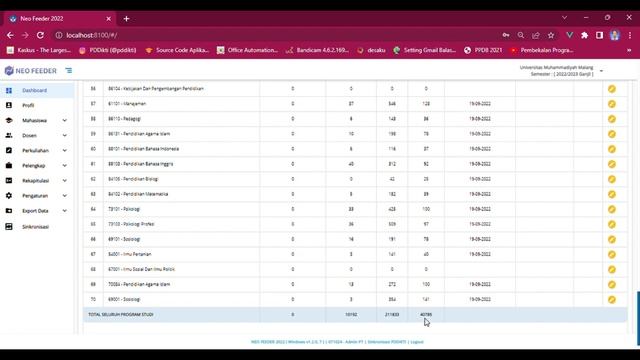
Task: Expand the Dosen sidebar menu
Action: [x=37, y=136]
